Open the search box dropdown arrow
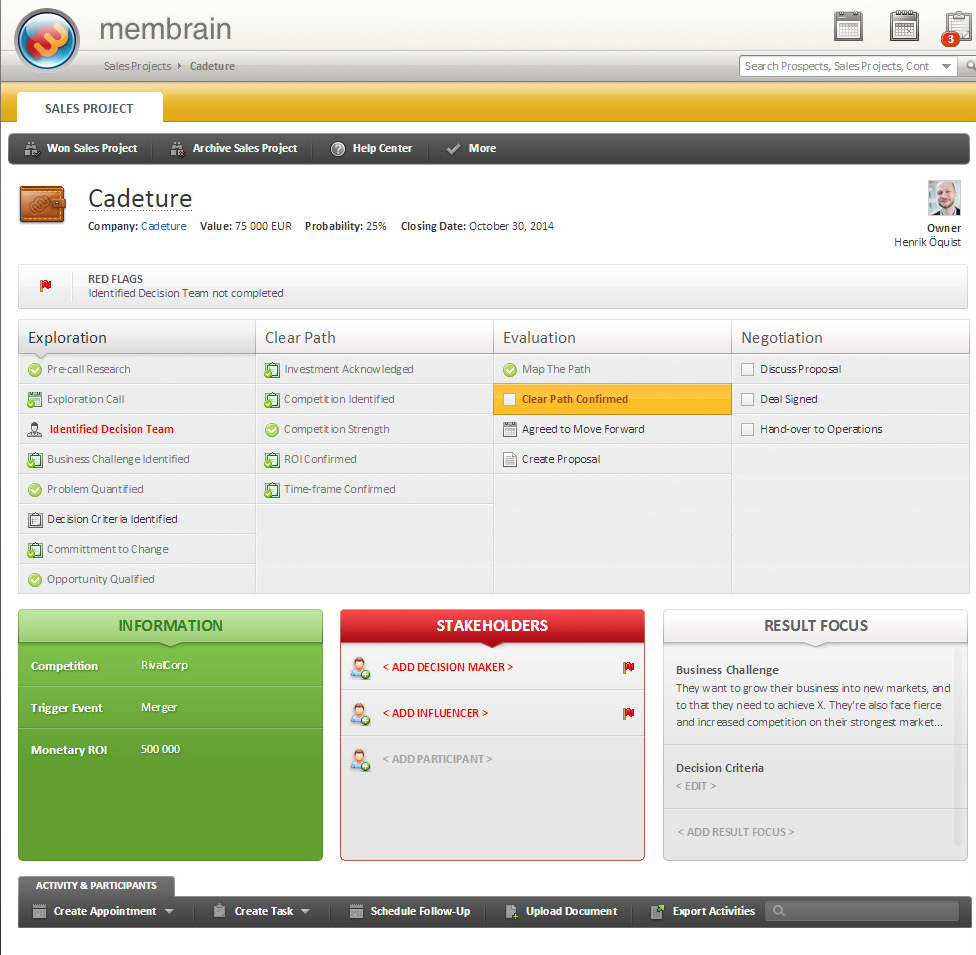The image size is (976, 955). click(x=946, y=66)
